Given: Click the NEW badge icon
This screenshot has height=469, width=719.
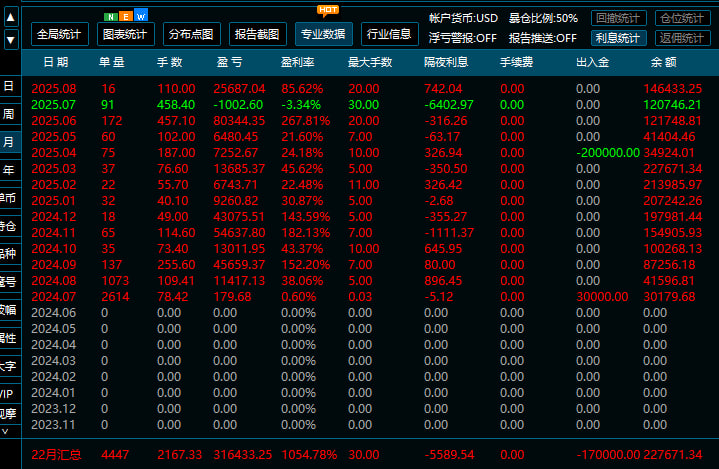Looking at the screenshot, I should point(126,17).
